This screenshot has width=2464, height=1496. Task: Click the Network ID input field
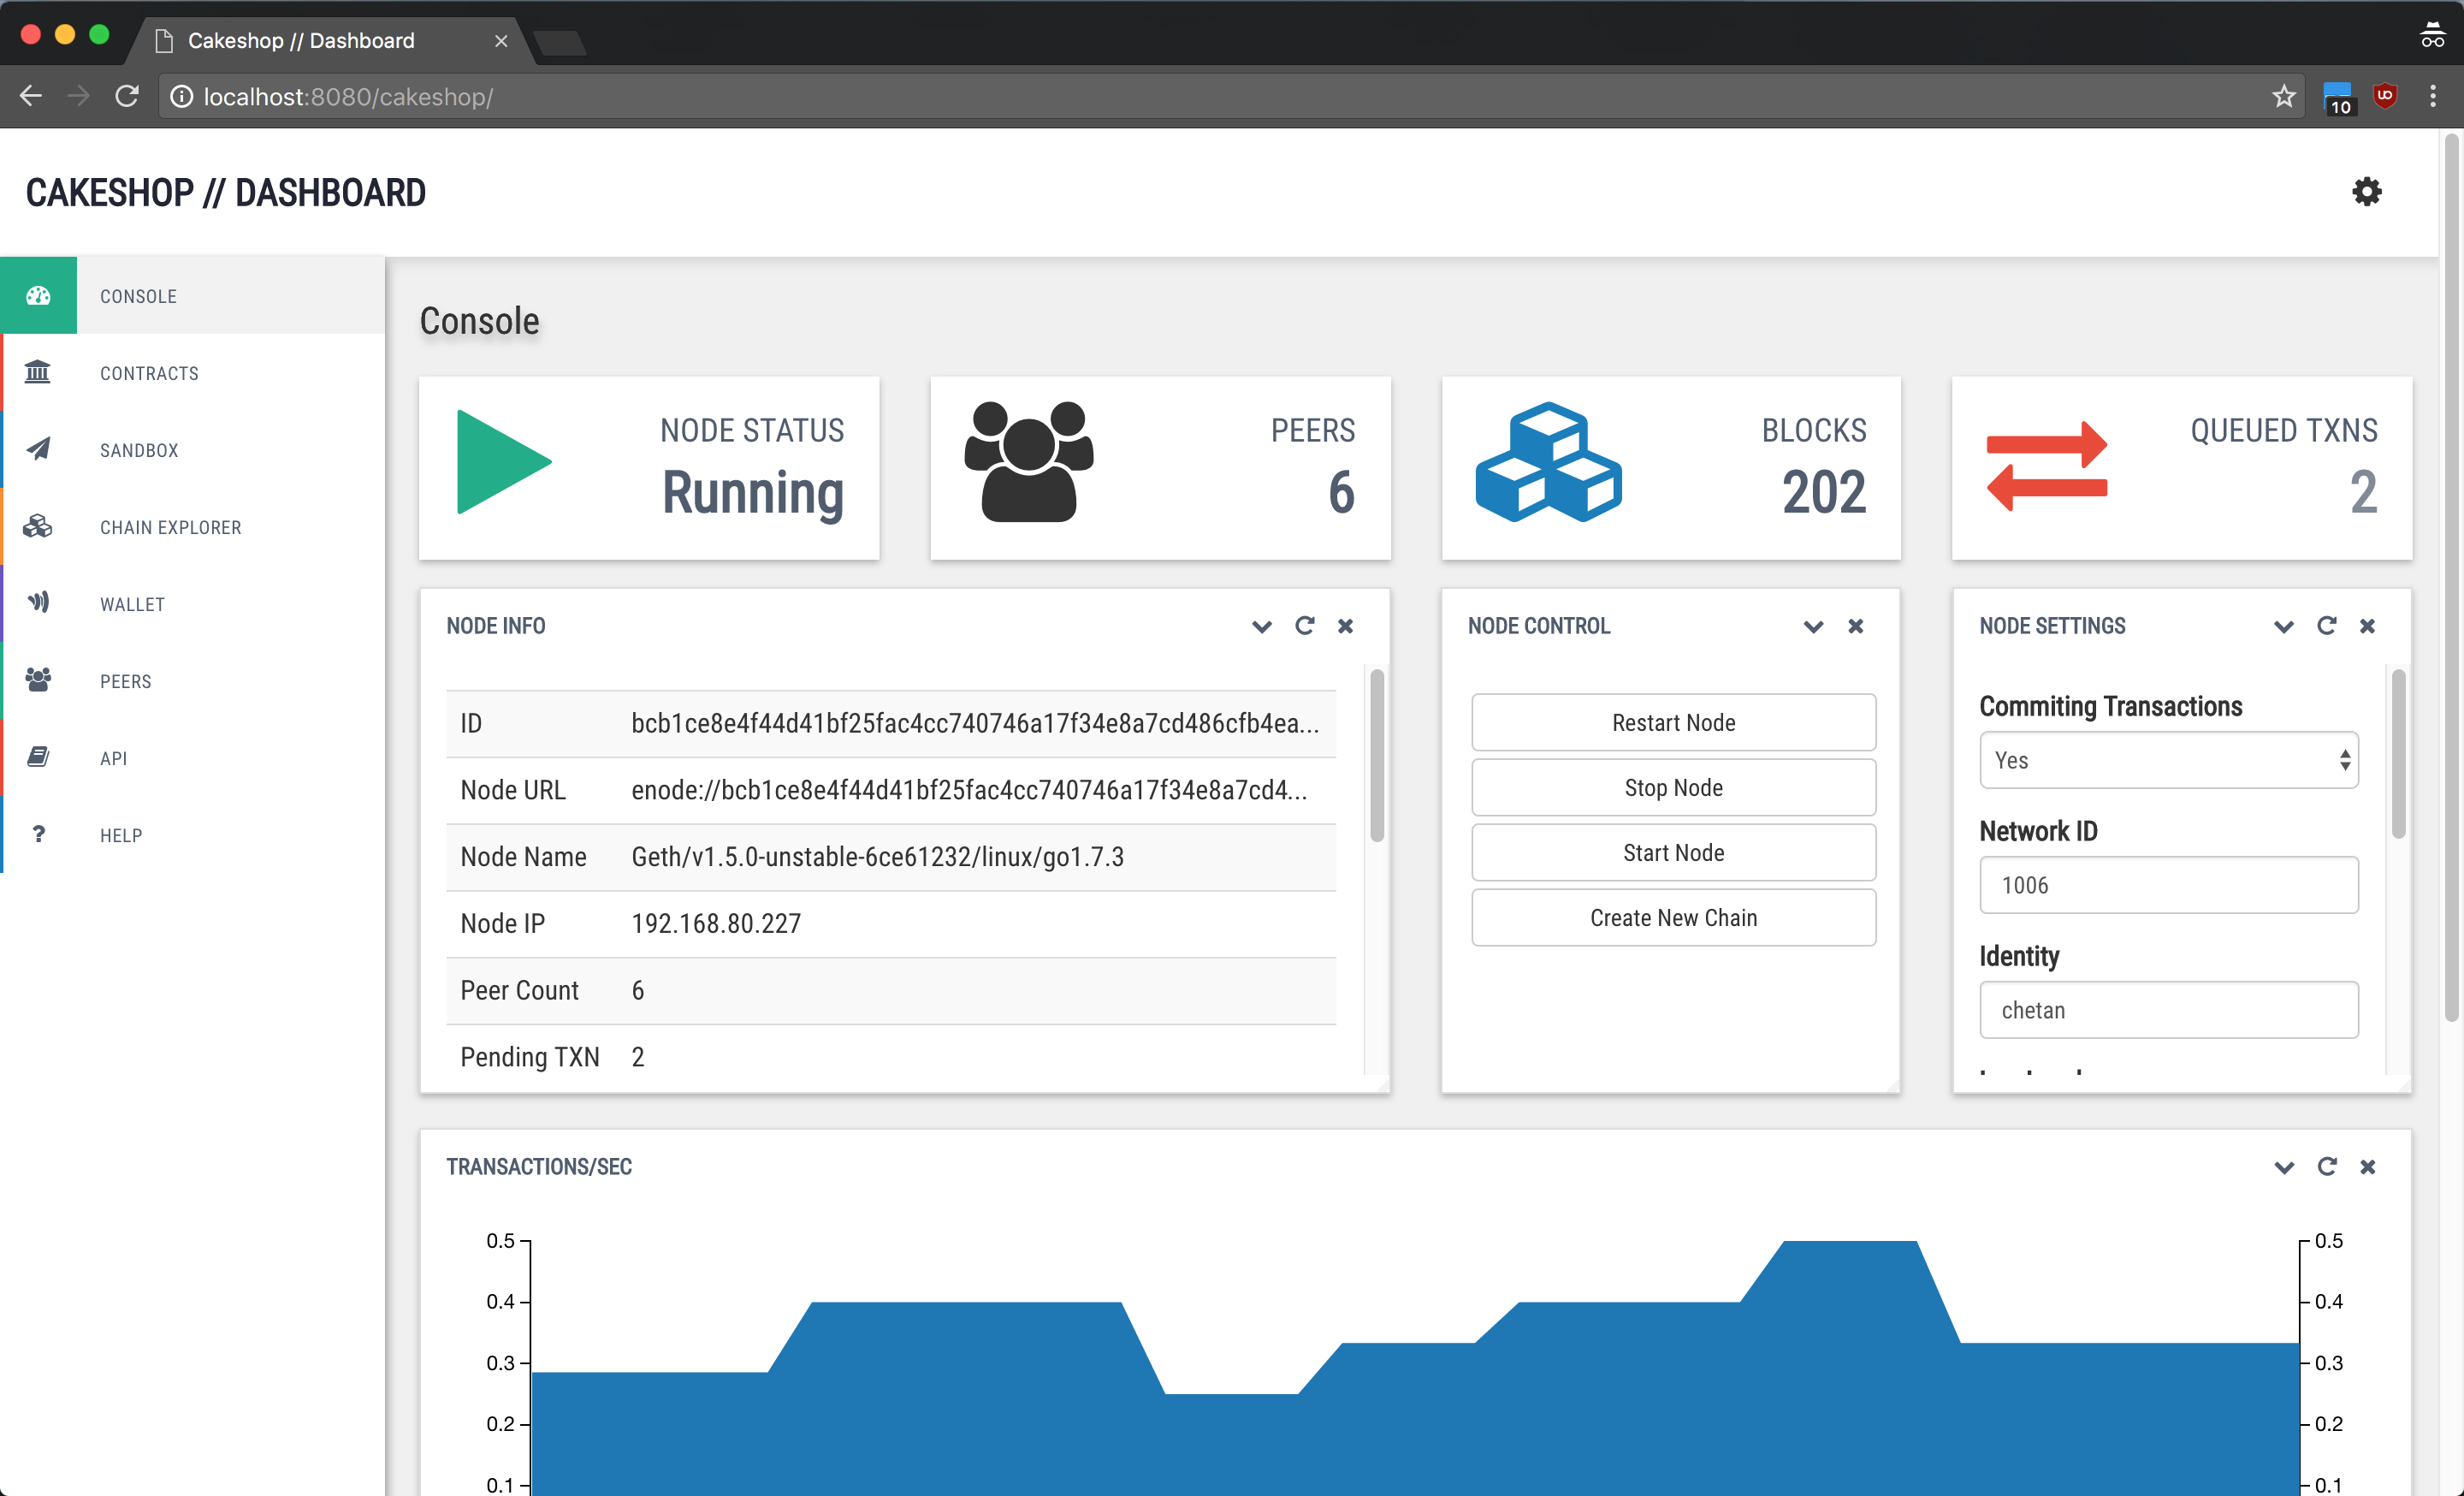pos(2168,885)
